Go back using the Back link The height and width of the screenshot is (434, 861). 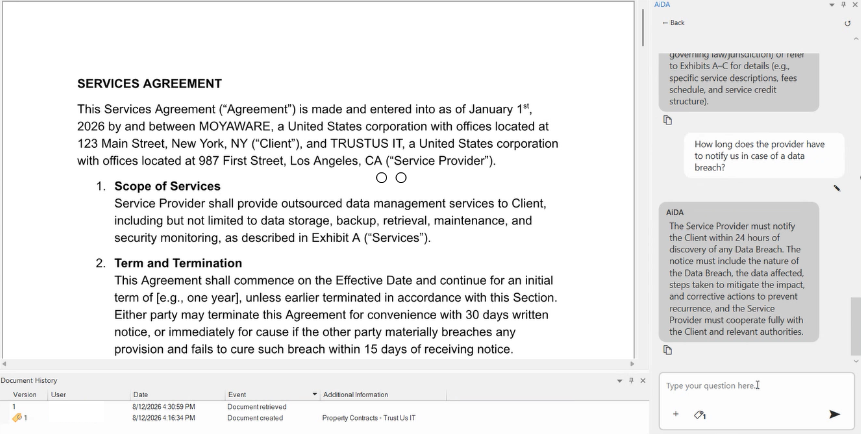point(673,23)
